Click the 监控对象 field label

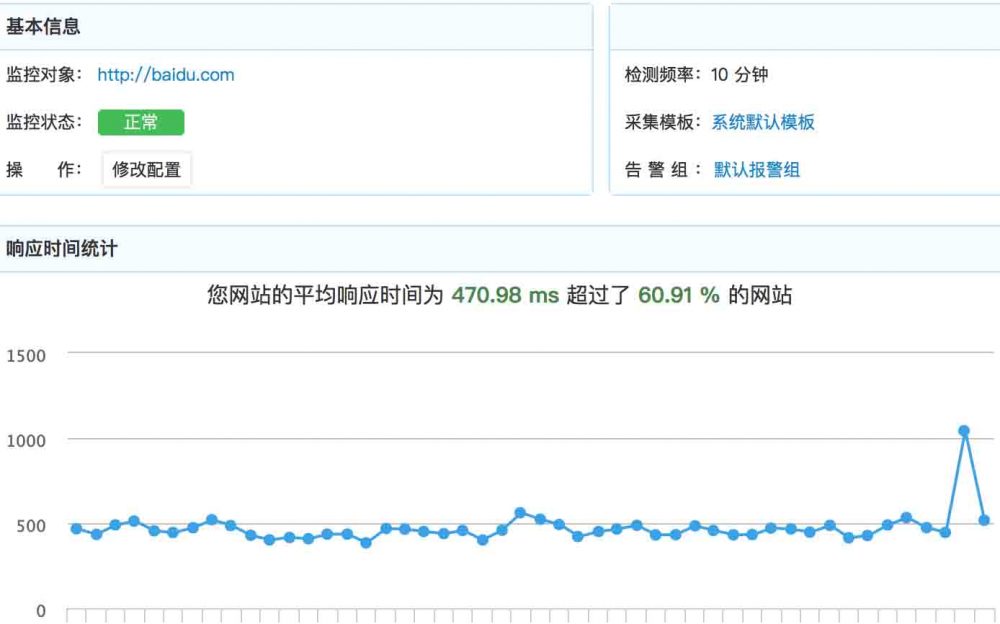pyautogui.click(x=45, y=74)
